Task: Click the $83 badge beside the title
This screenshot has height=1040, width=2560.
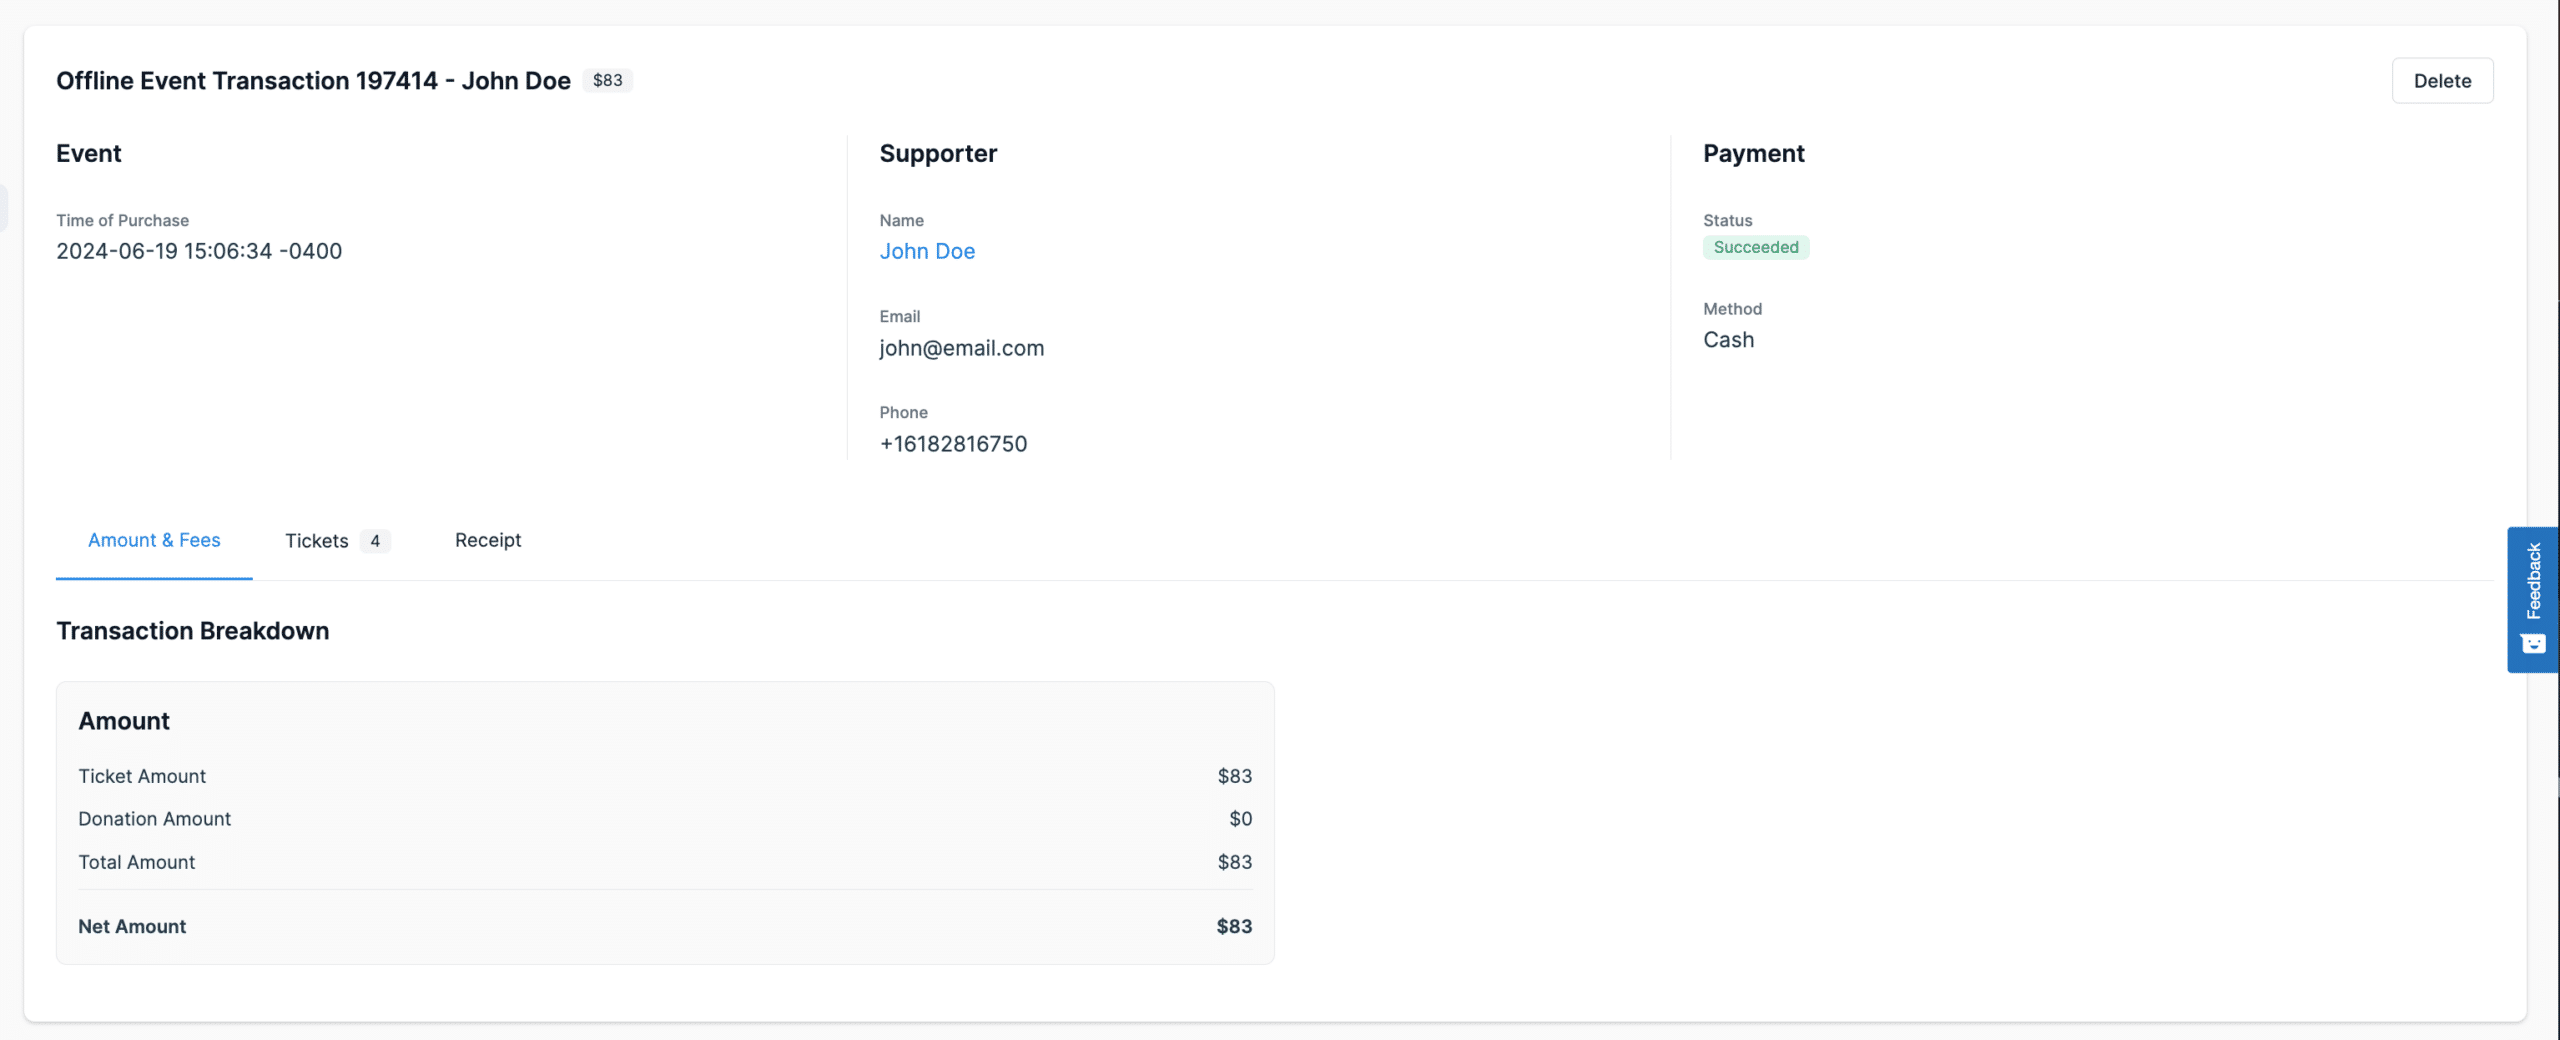Action: 607,80
